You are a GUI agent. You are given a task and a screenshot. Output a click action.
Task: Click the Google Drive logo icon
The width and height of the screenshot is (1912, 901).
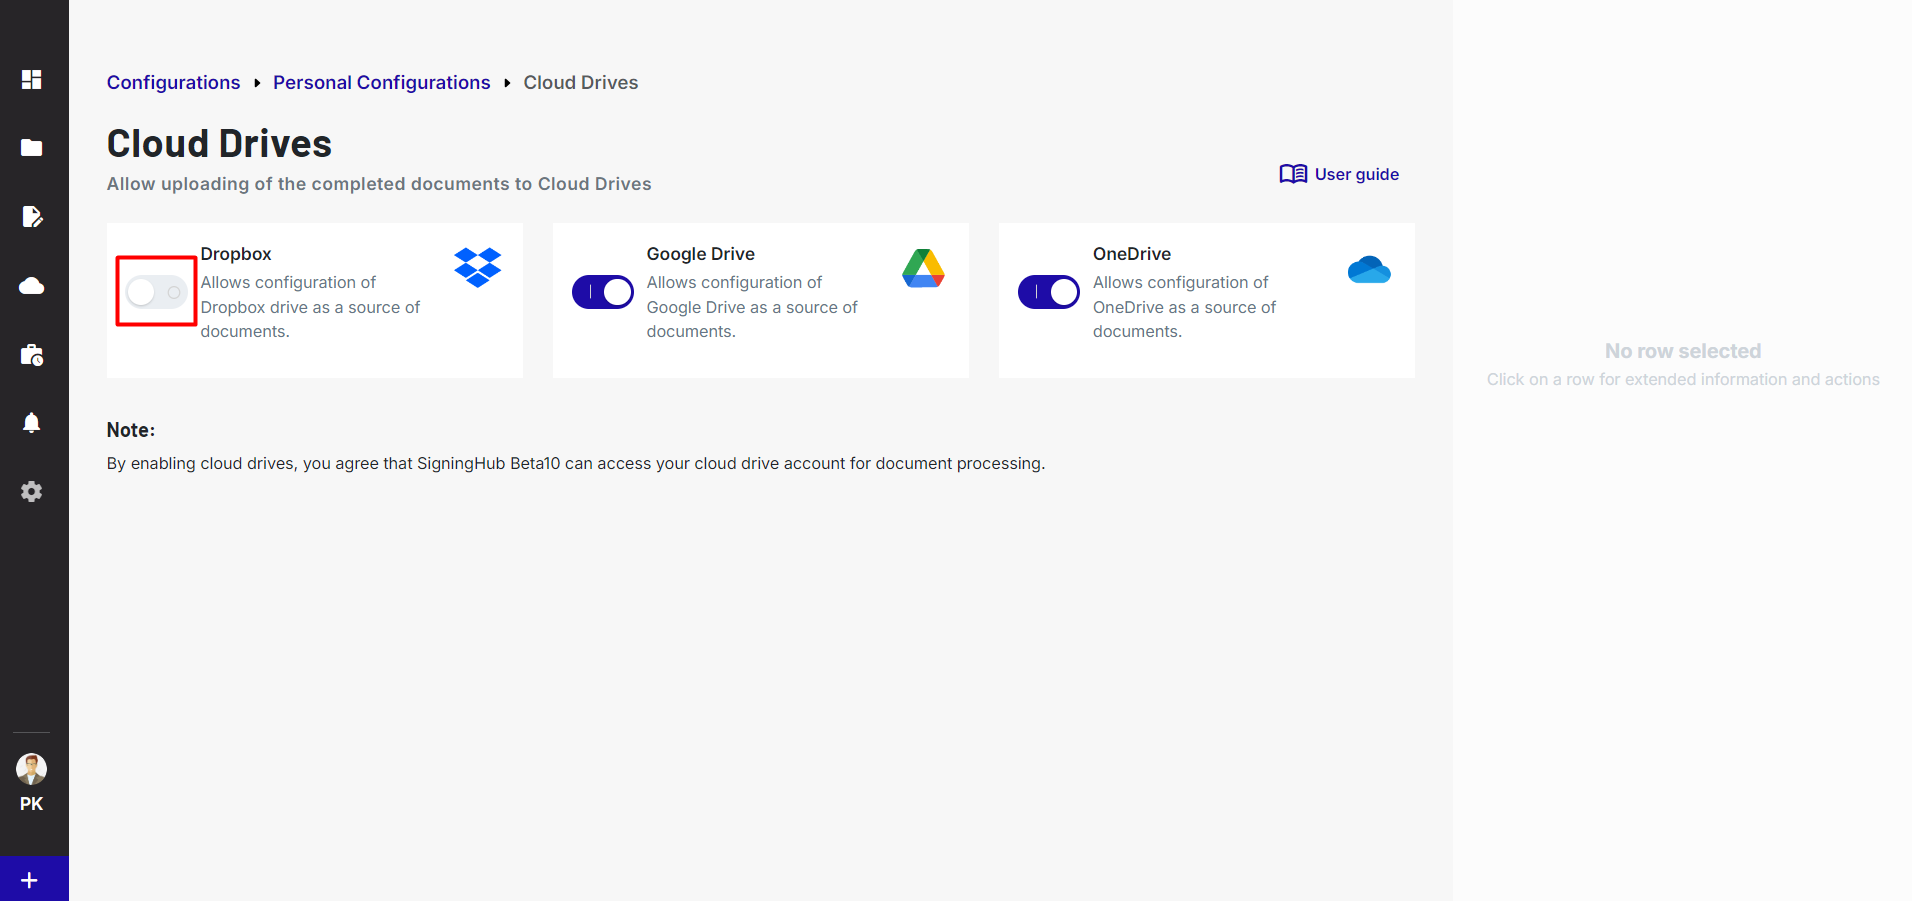pyautogui.click(x=924, y=268)
